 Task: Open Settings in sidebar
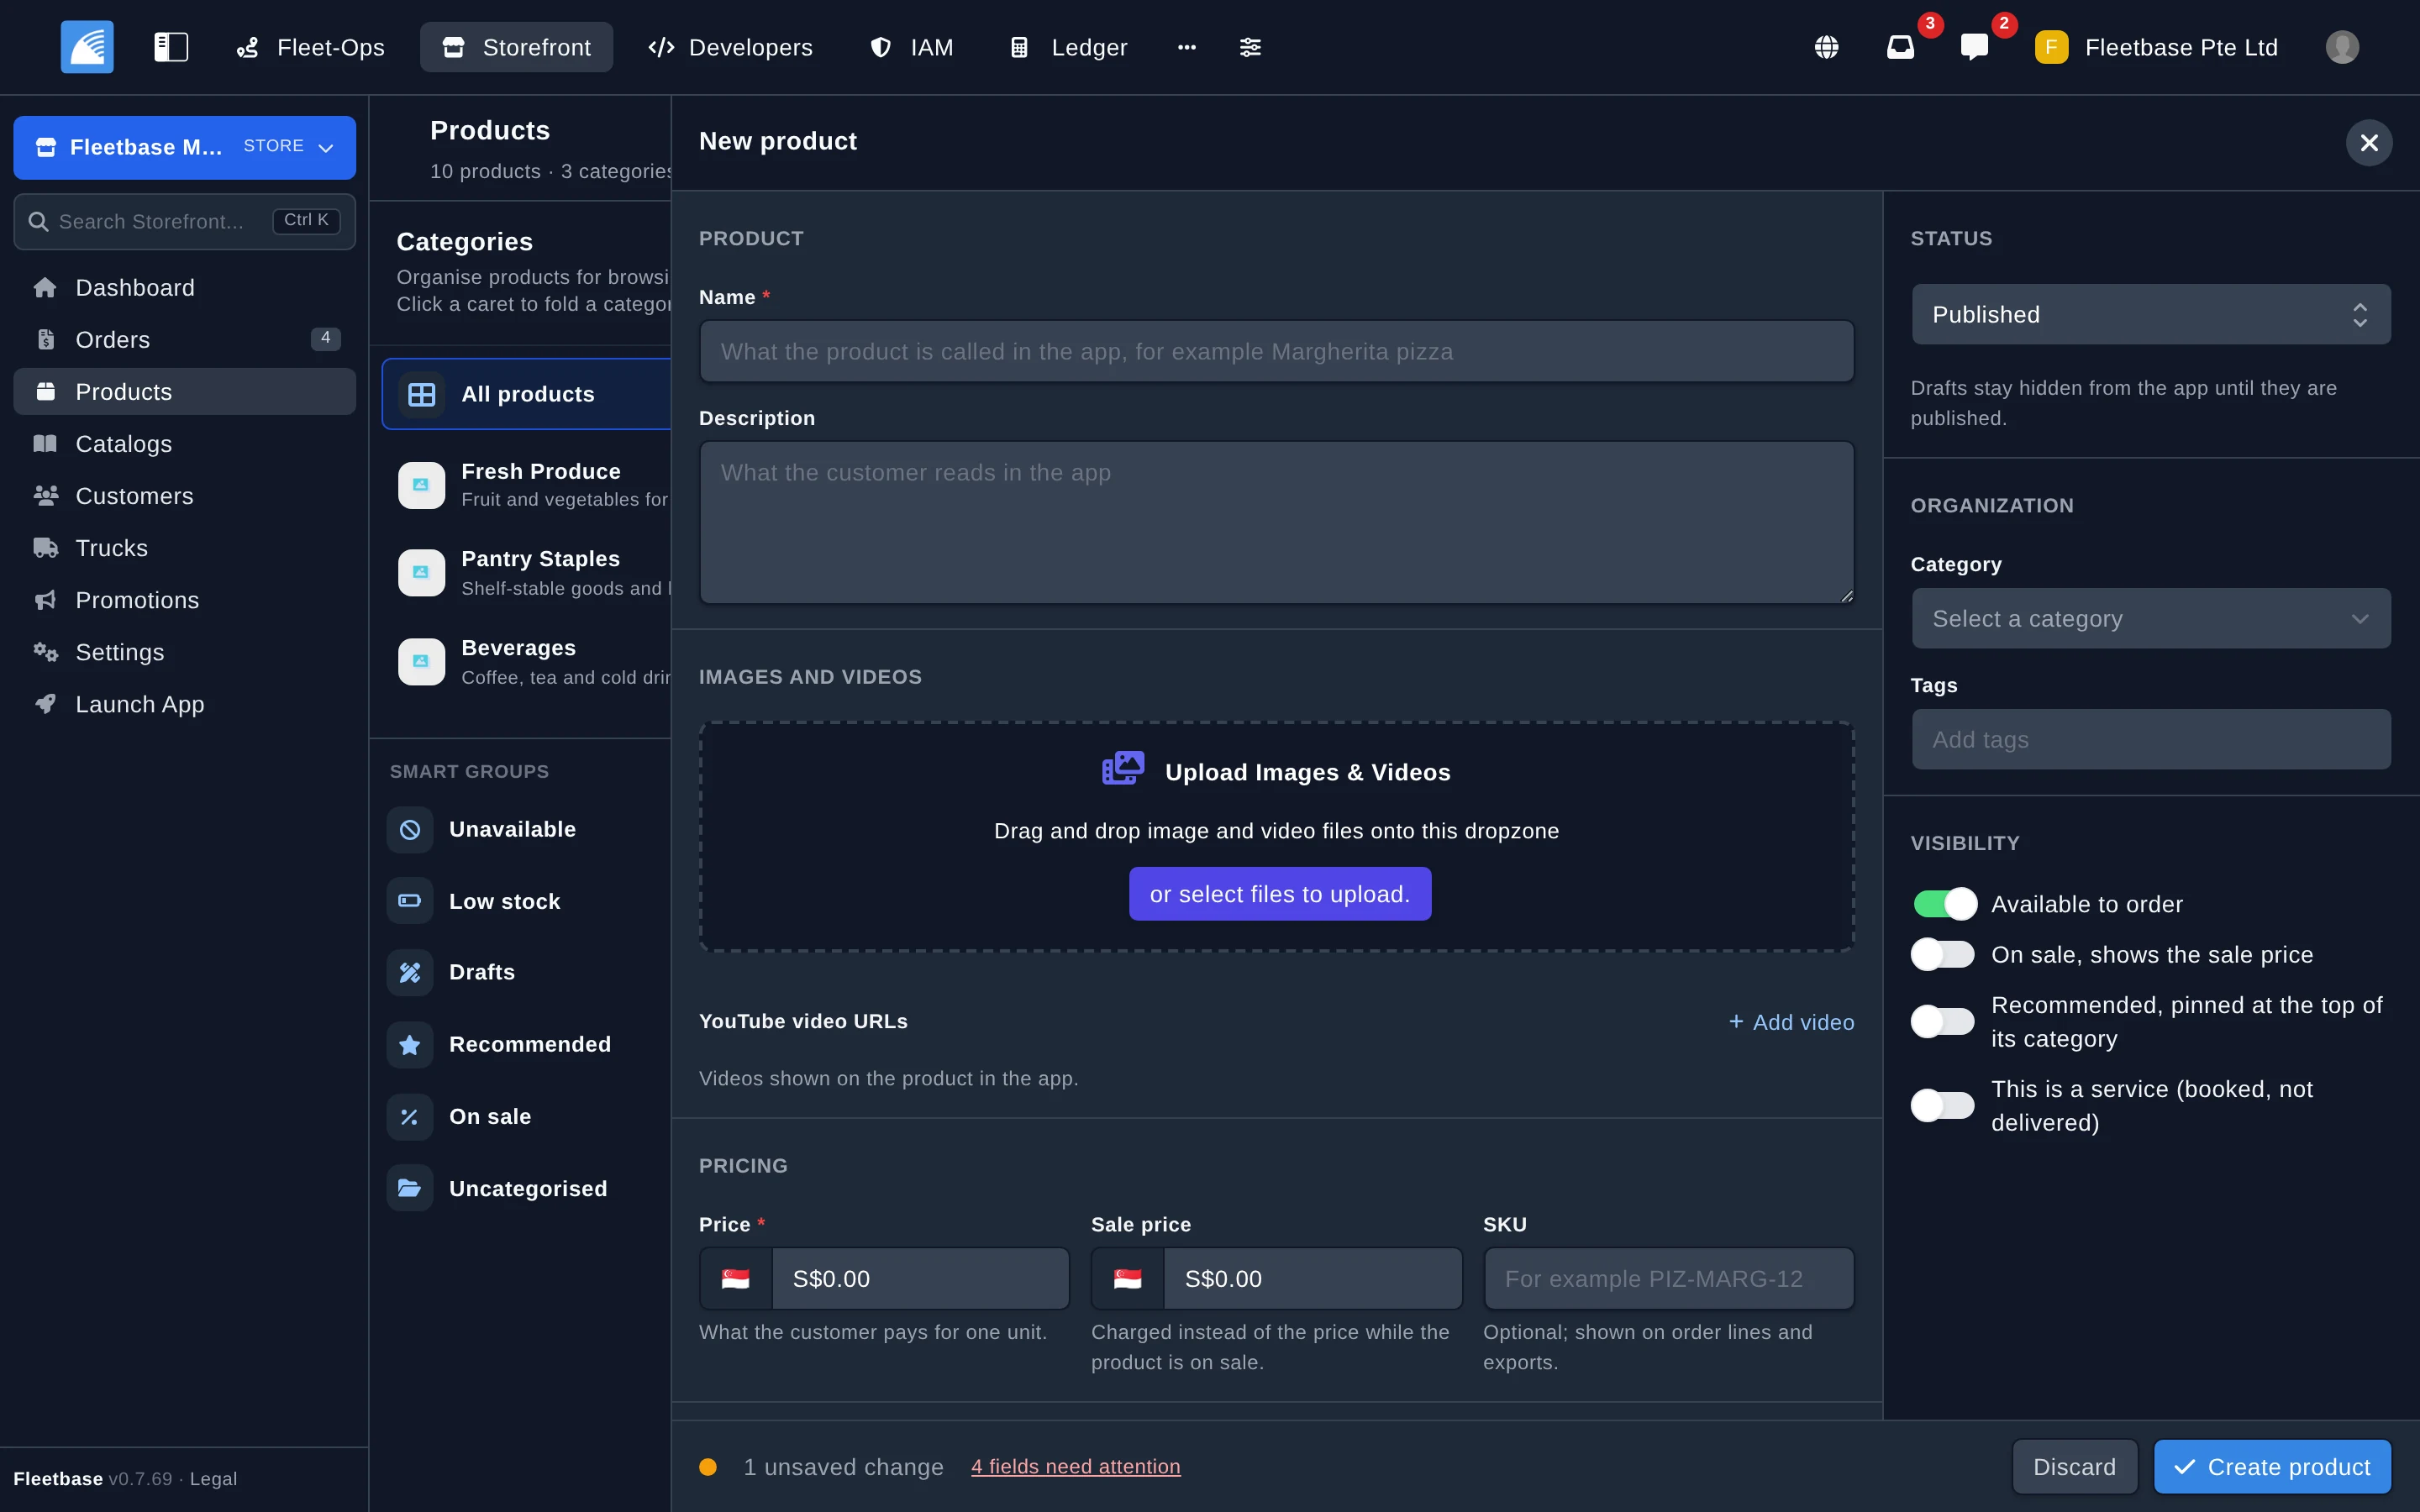pyautogui.click(x=185, y=652)
